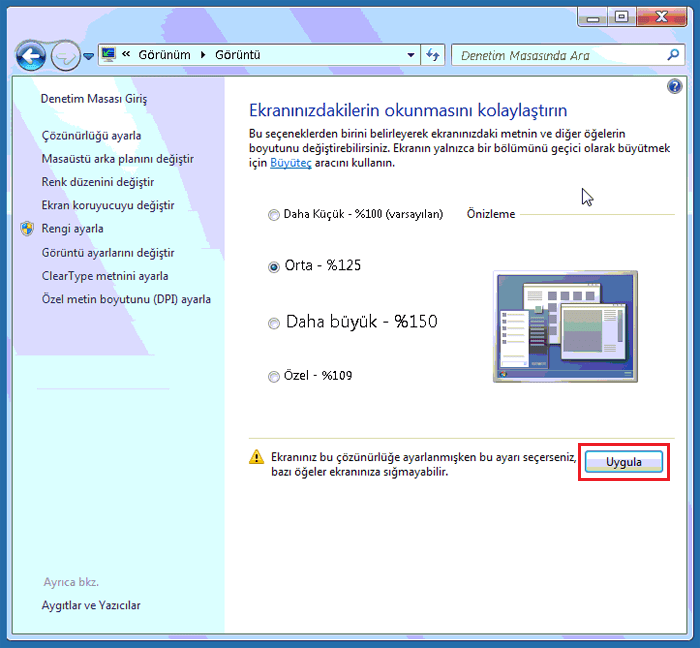Click the monitor icon in address bar
The width and height of the screenshot is (700, 648).
point(108,54)
